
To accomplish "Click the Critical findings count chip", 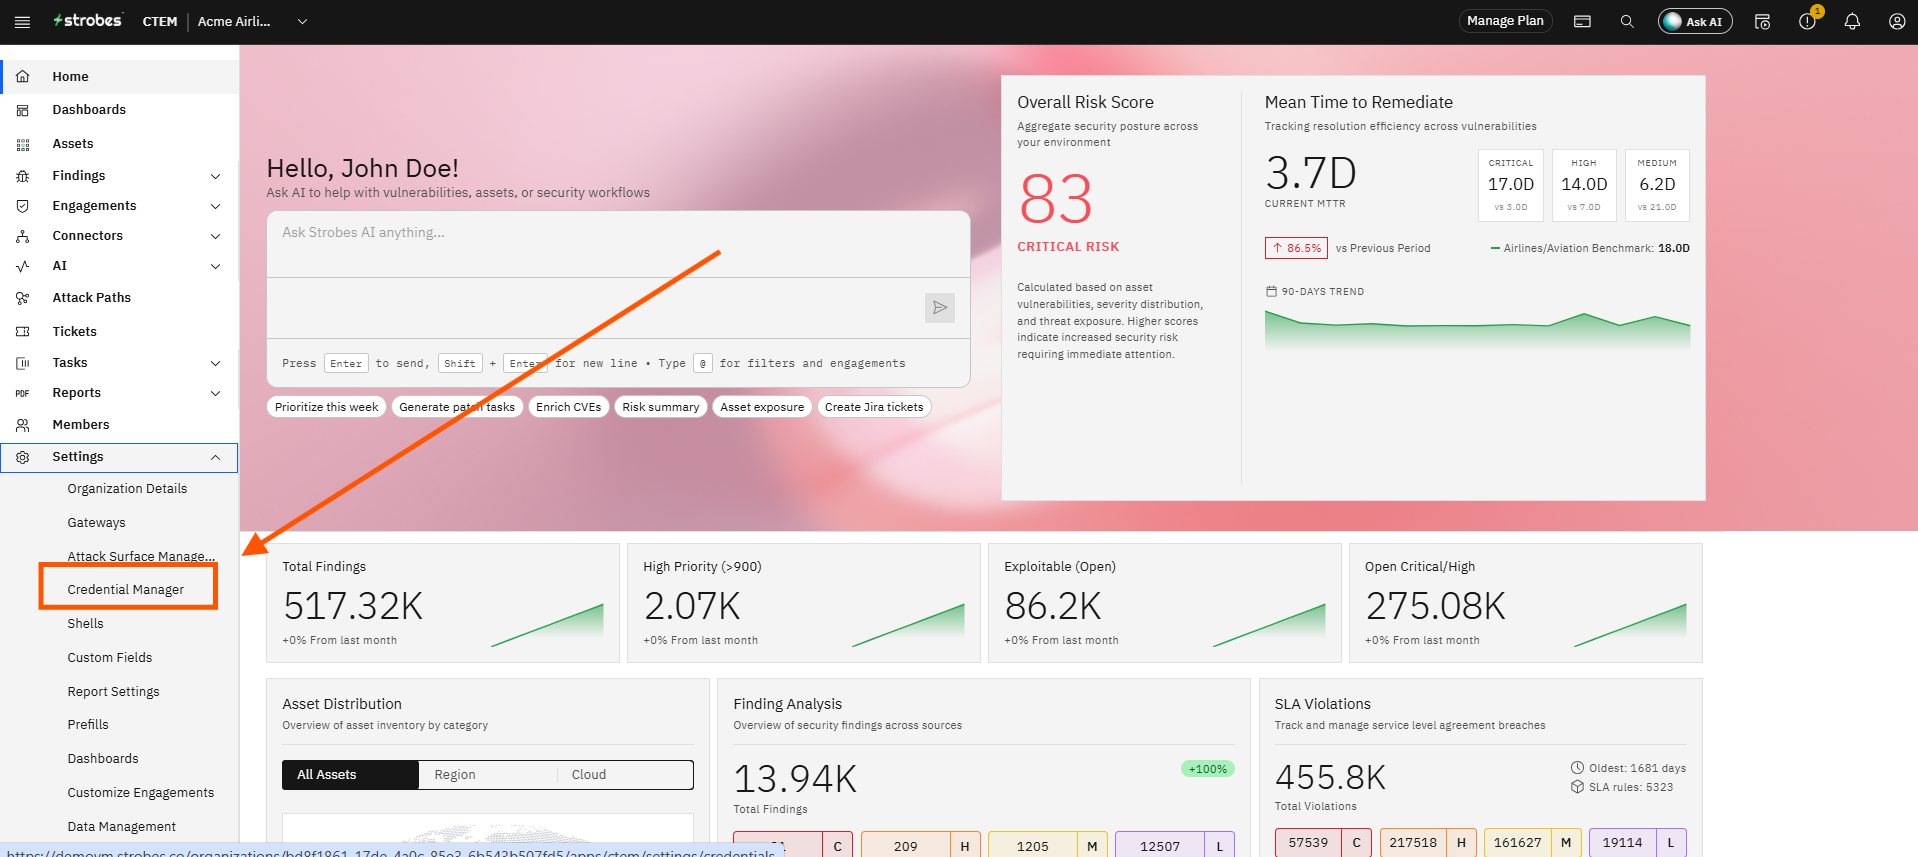I will tap(793, 845).
